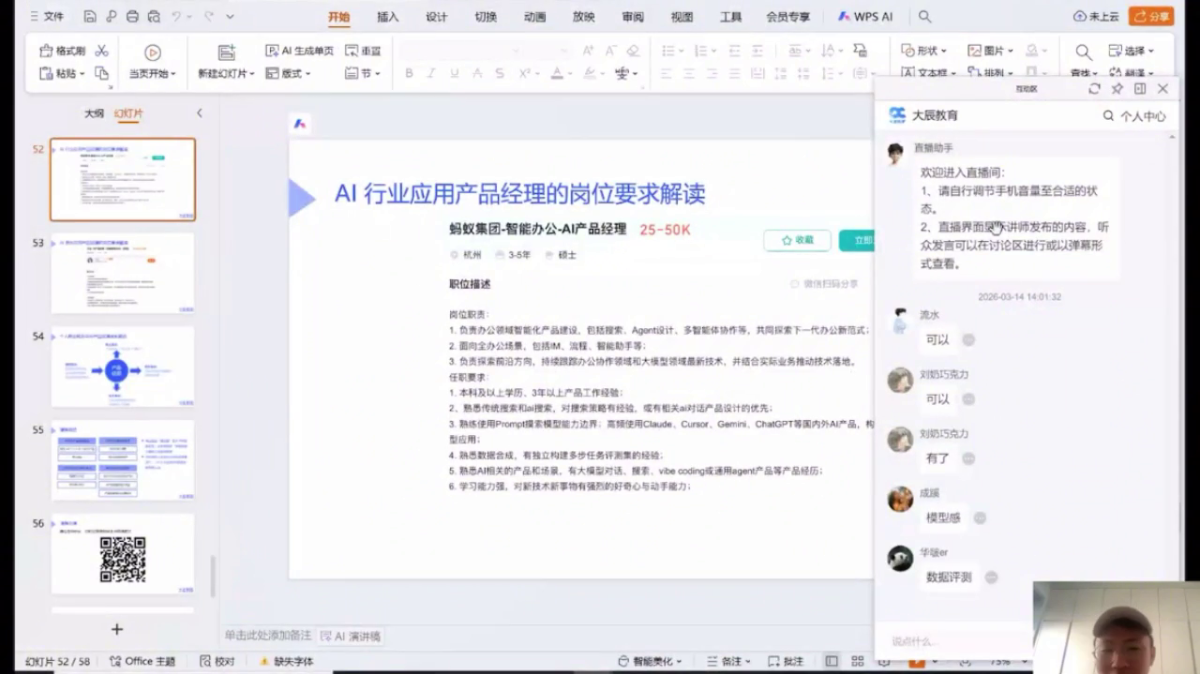Open the 版式 layout dropdown

[x=289, y=73]
